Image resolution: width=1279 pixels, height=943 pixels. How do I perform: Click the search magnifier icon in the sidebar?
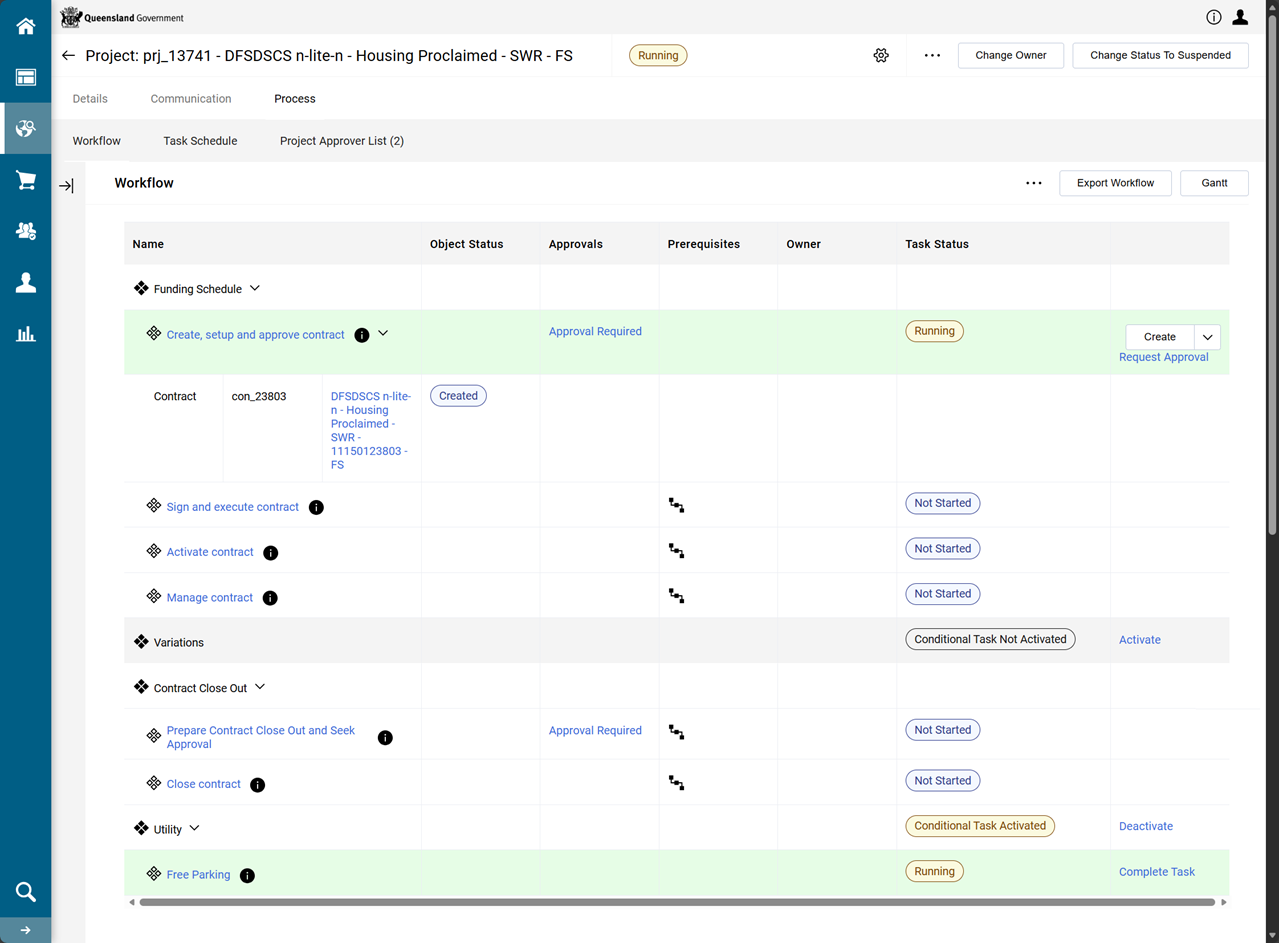tap(25, 892)
